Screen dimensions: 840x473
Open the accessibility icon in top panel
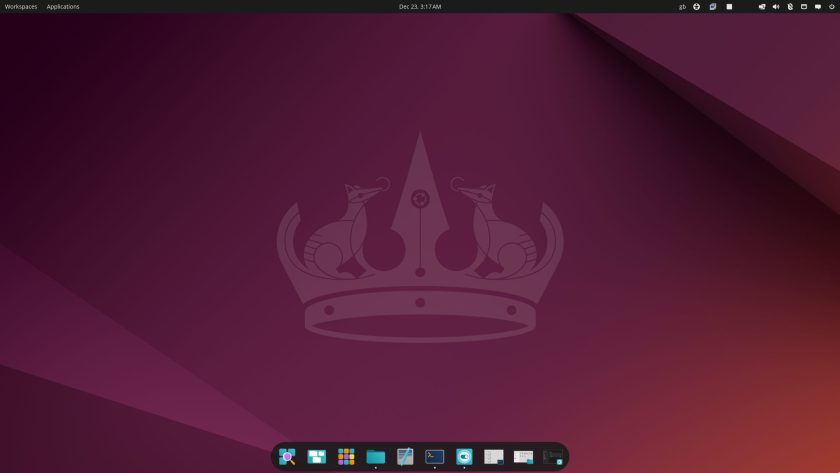(x=696, y=6)
